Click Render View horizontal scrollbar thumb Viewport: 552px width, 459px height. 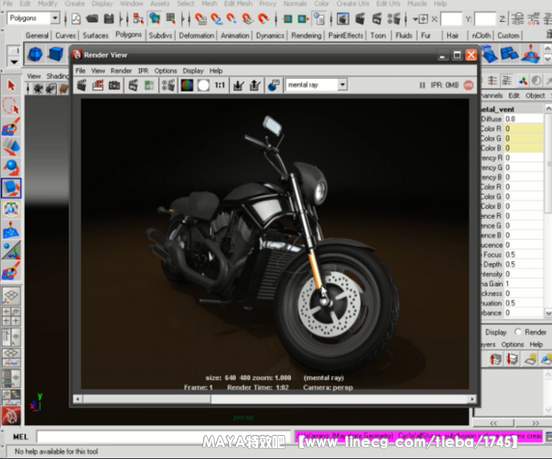(147, 399)
